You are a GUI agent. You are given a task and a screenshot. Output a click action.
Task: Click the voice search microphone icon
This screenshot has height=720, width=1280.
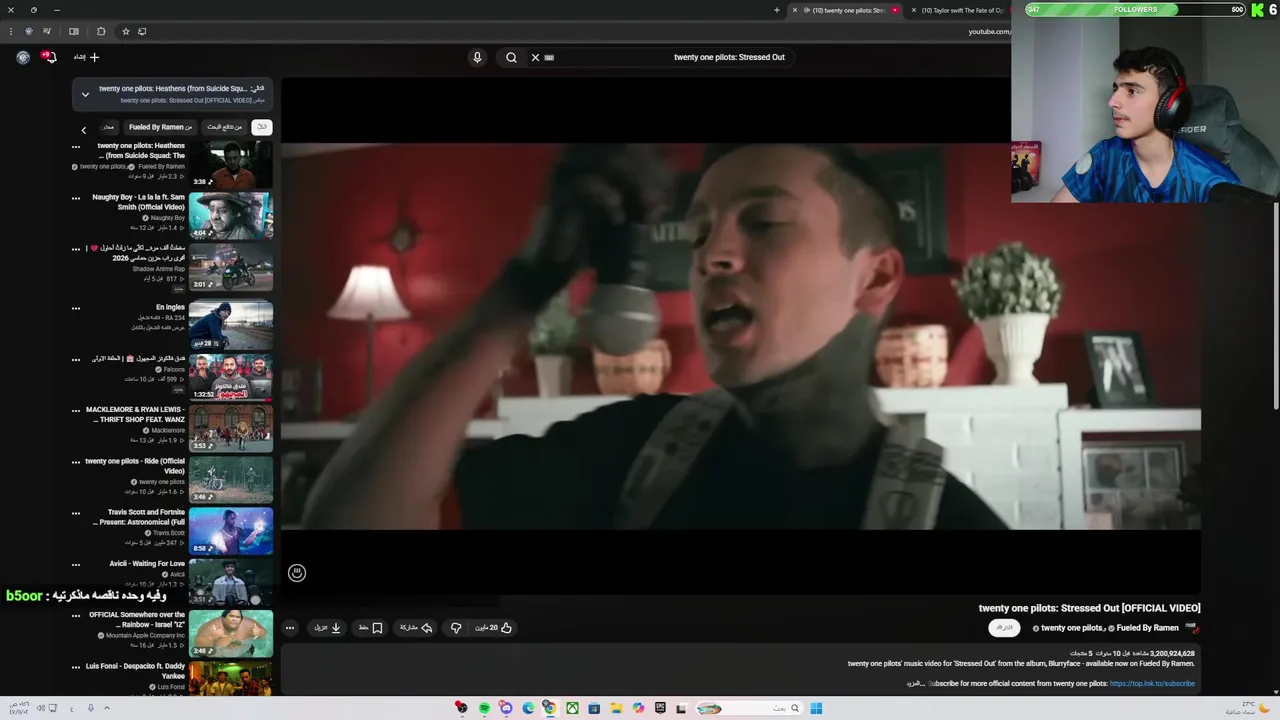coord(477,57)
